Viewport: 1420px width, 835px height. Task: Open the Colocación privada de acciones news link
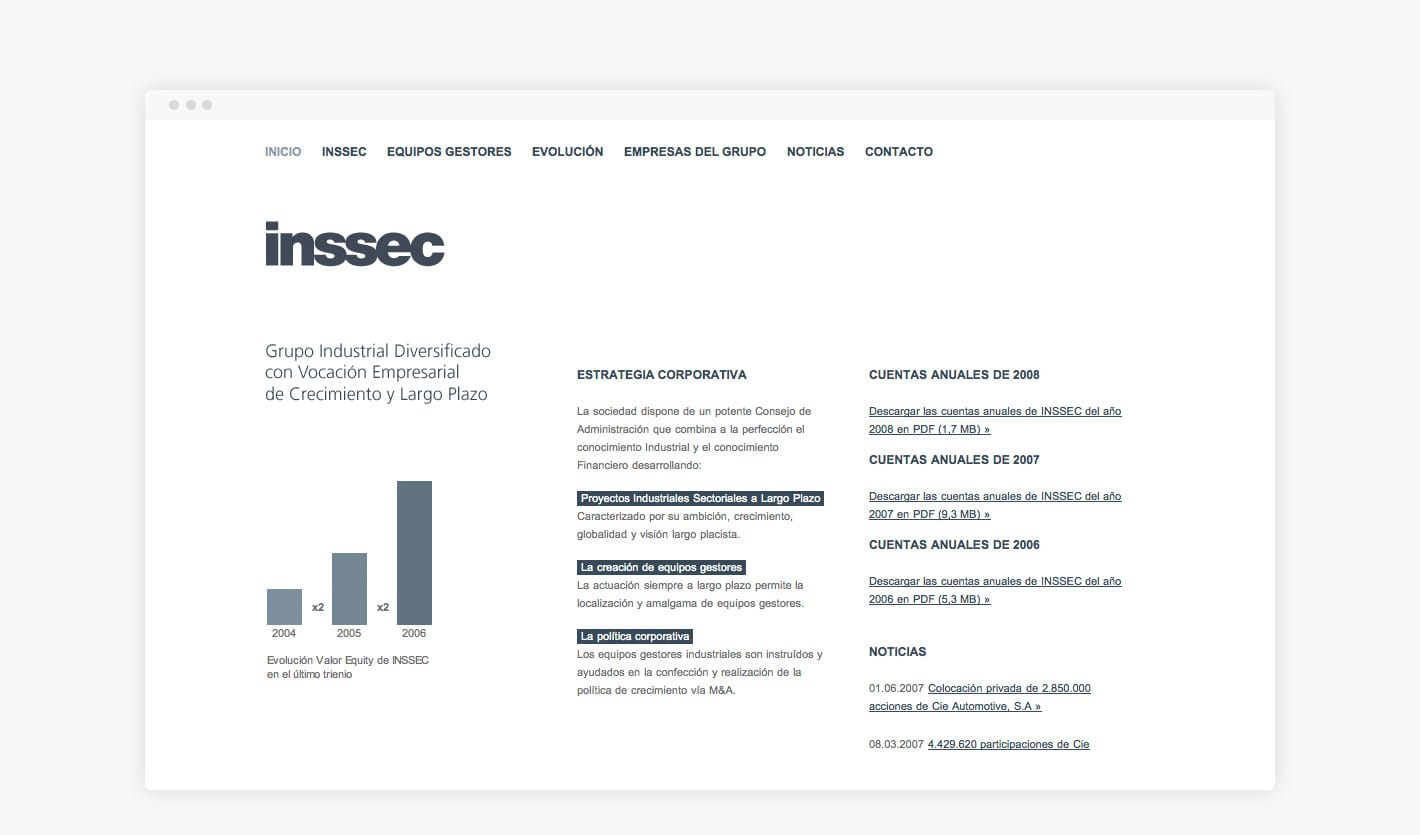(x=1008, y=697)
